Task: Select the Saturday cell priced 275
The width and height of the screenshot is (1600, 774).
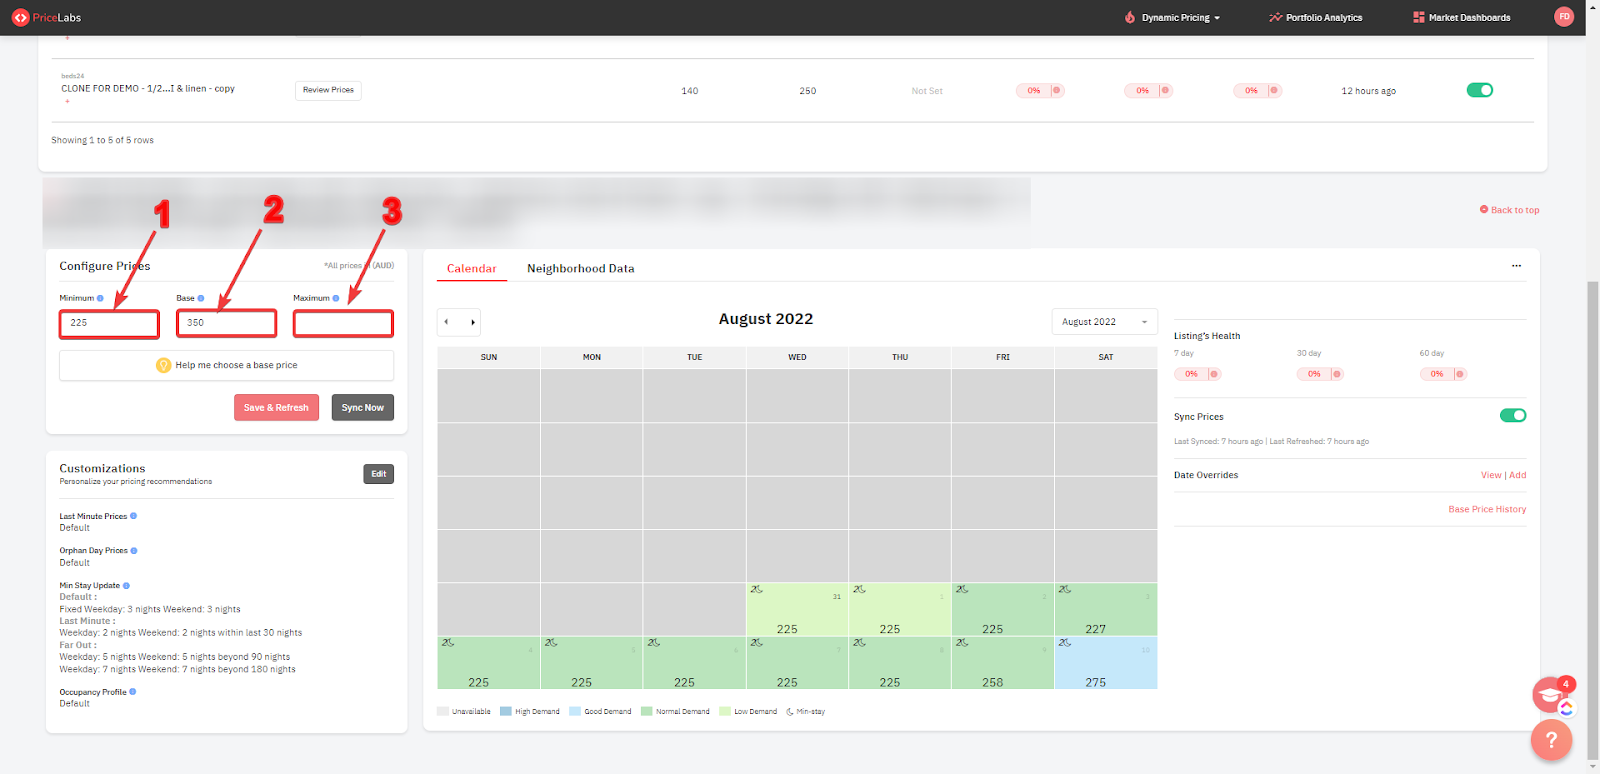Action: tap(1105, 662)
